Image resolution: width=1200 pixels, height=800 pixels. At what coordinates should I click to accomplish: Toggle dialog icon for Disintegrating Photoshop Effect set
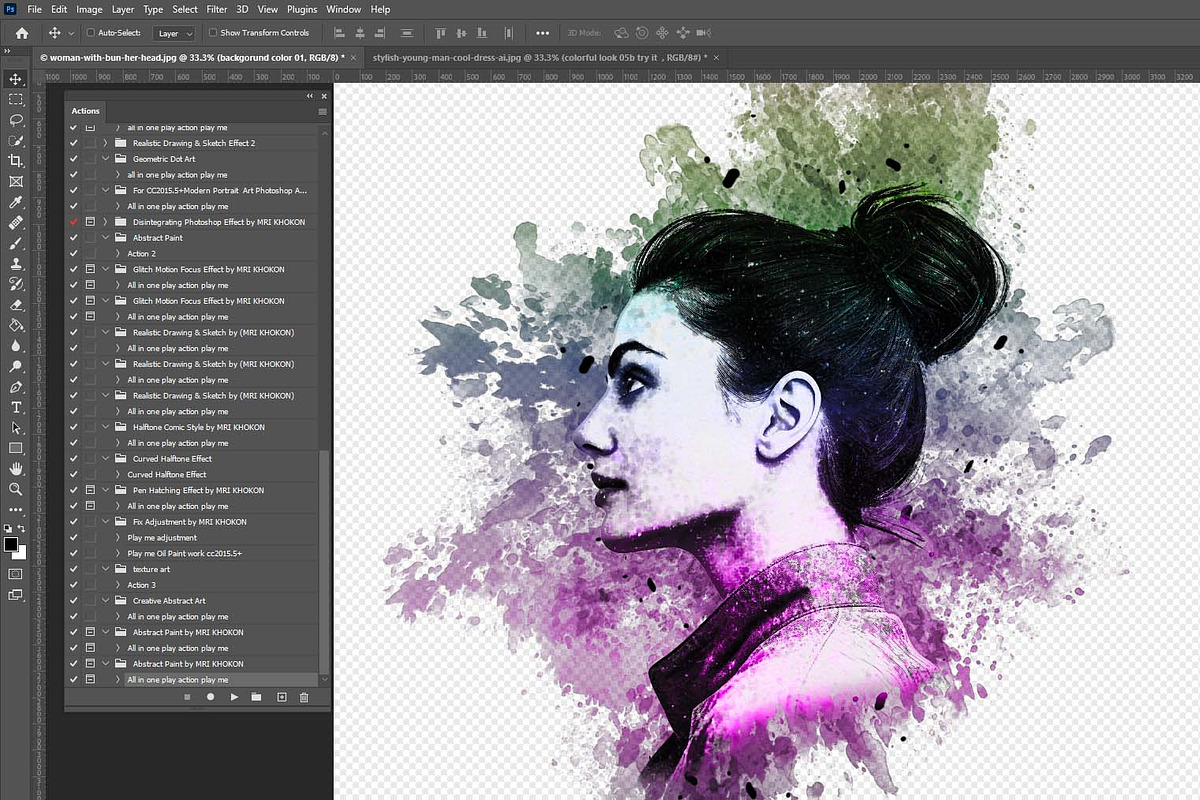click(x=90, y=222)
